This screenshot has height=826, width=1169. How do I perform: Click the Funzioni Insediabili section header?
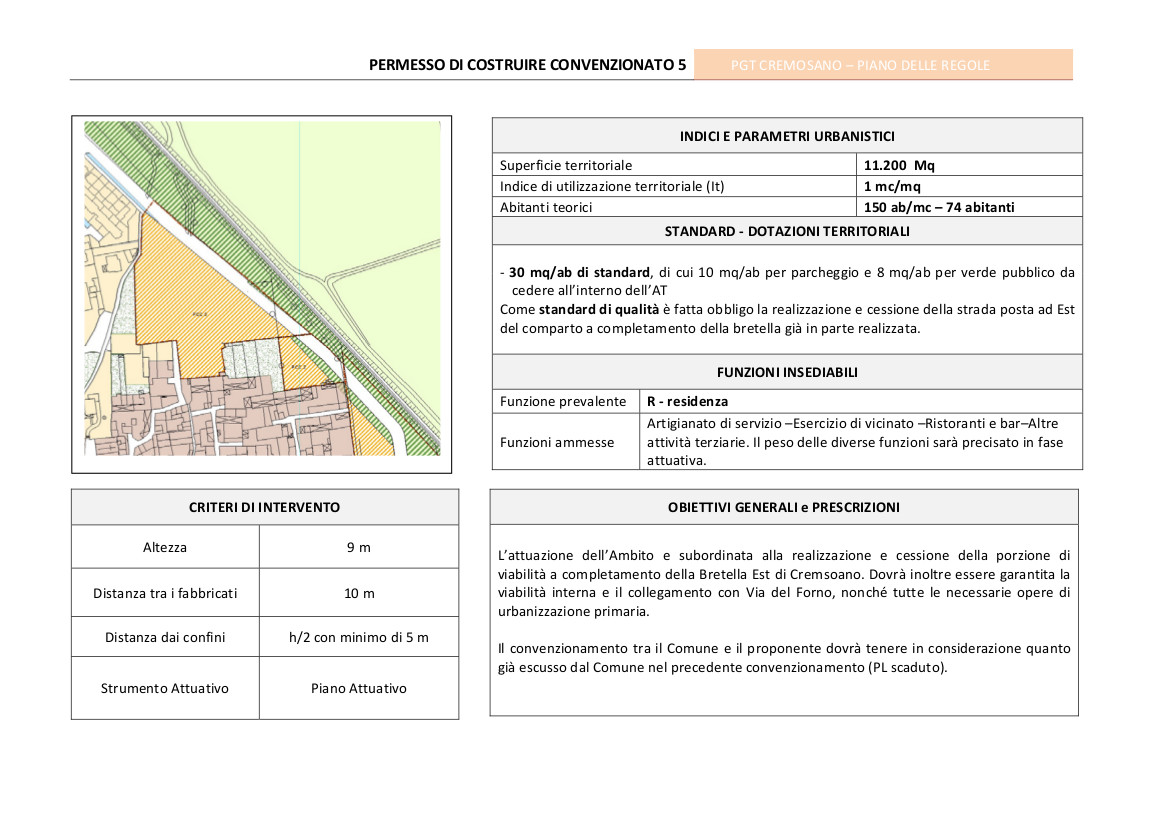(x=787, y=372)
